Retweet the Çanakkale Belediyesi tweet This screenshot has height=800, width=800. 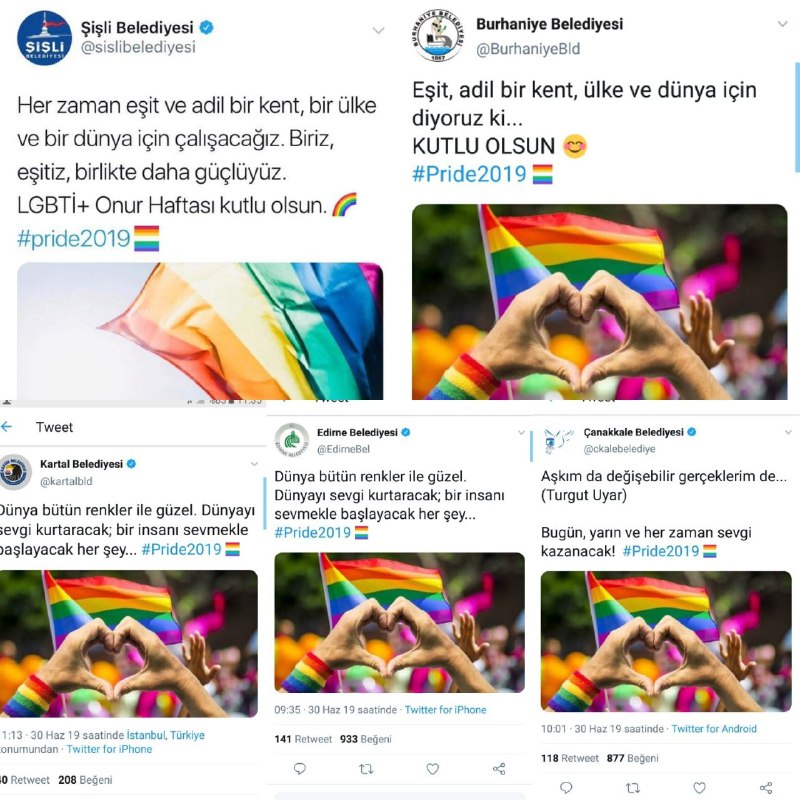point(633,788)
